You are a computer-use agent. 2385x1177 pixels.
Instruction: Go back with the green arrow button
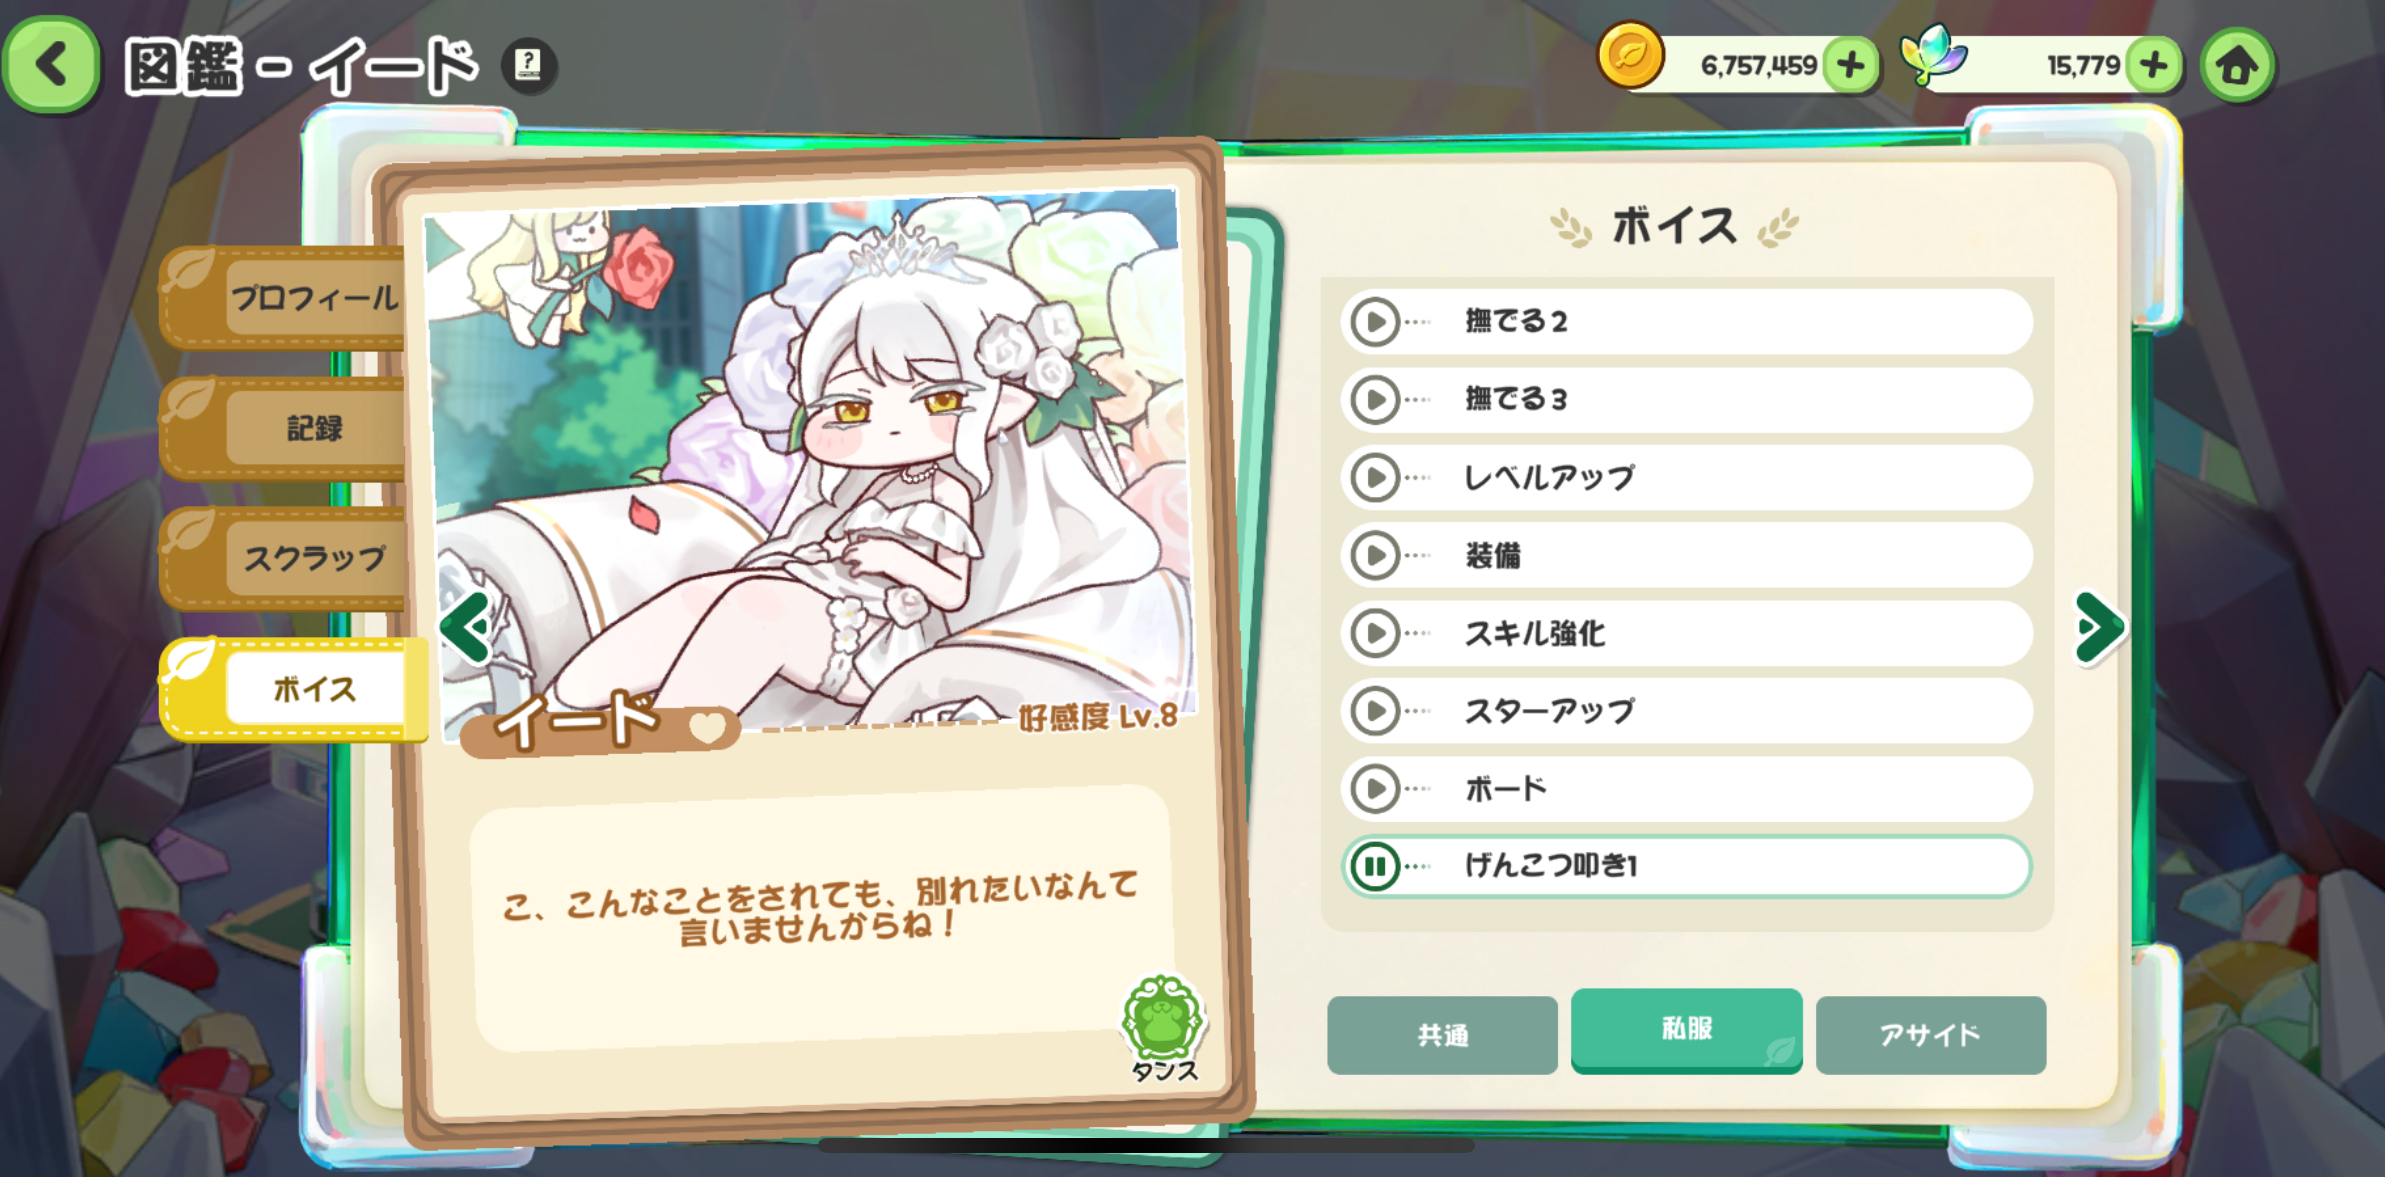coord(52,65)
